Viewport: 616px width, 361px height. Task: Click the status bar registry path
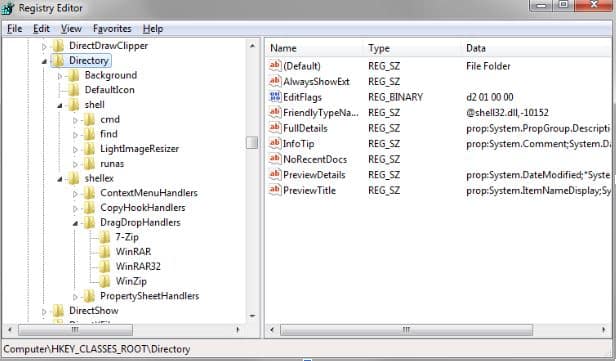pos(97,349)
